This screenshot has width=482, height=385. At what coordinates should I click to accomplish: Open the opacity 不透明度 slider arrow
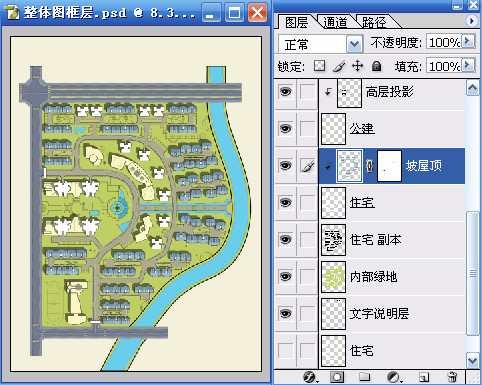[468, 42]
